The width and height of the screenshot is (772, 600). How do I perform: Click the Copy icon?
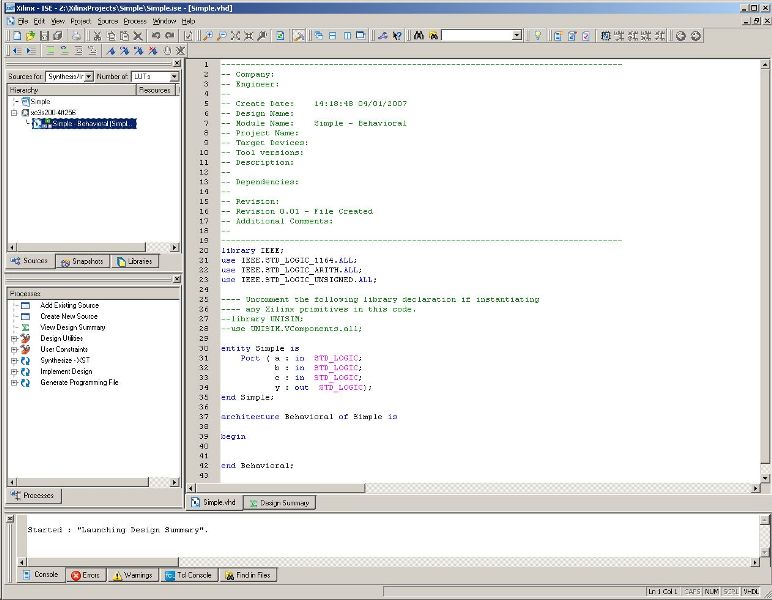(x=111, y=35)
